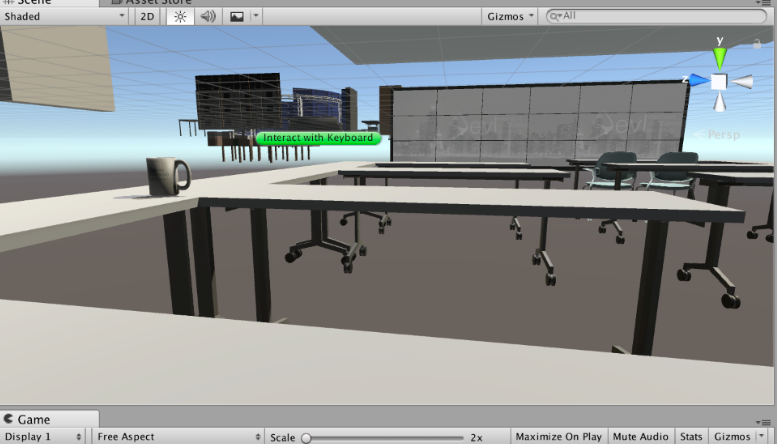Open the Shaded draw mode dropdown
The height and width of the screenshot is (444, 777).
pos(64,16)
